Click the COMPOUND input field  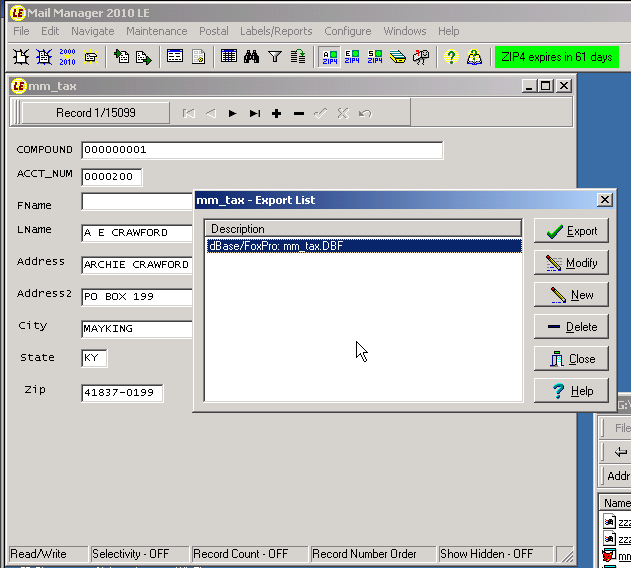pyautogui.click(x=262, y=150)
